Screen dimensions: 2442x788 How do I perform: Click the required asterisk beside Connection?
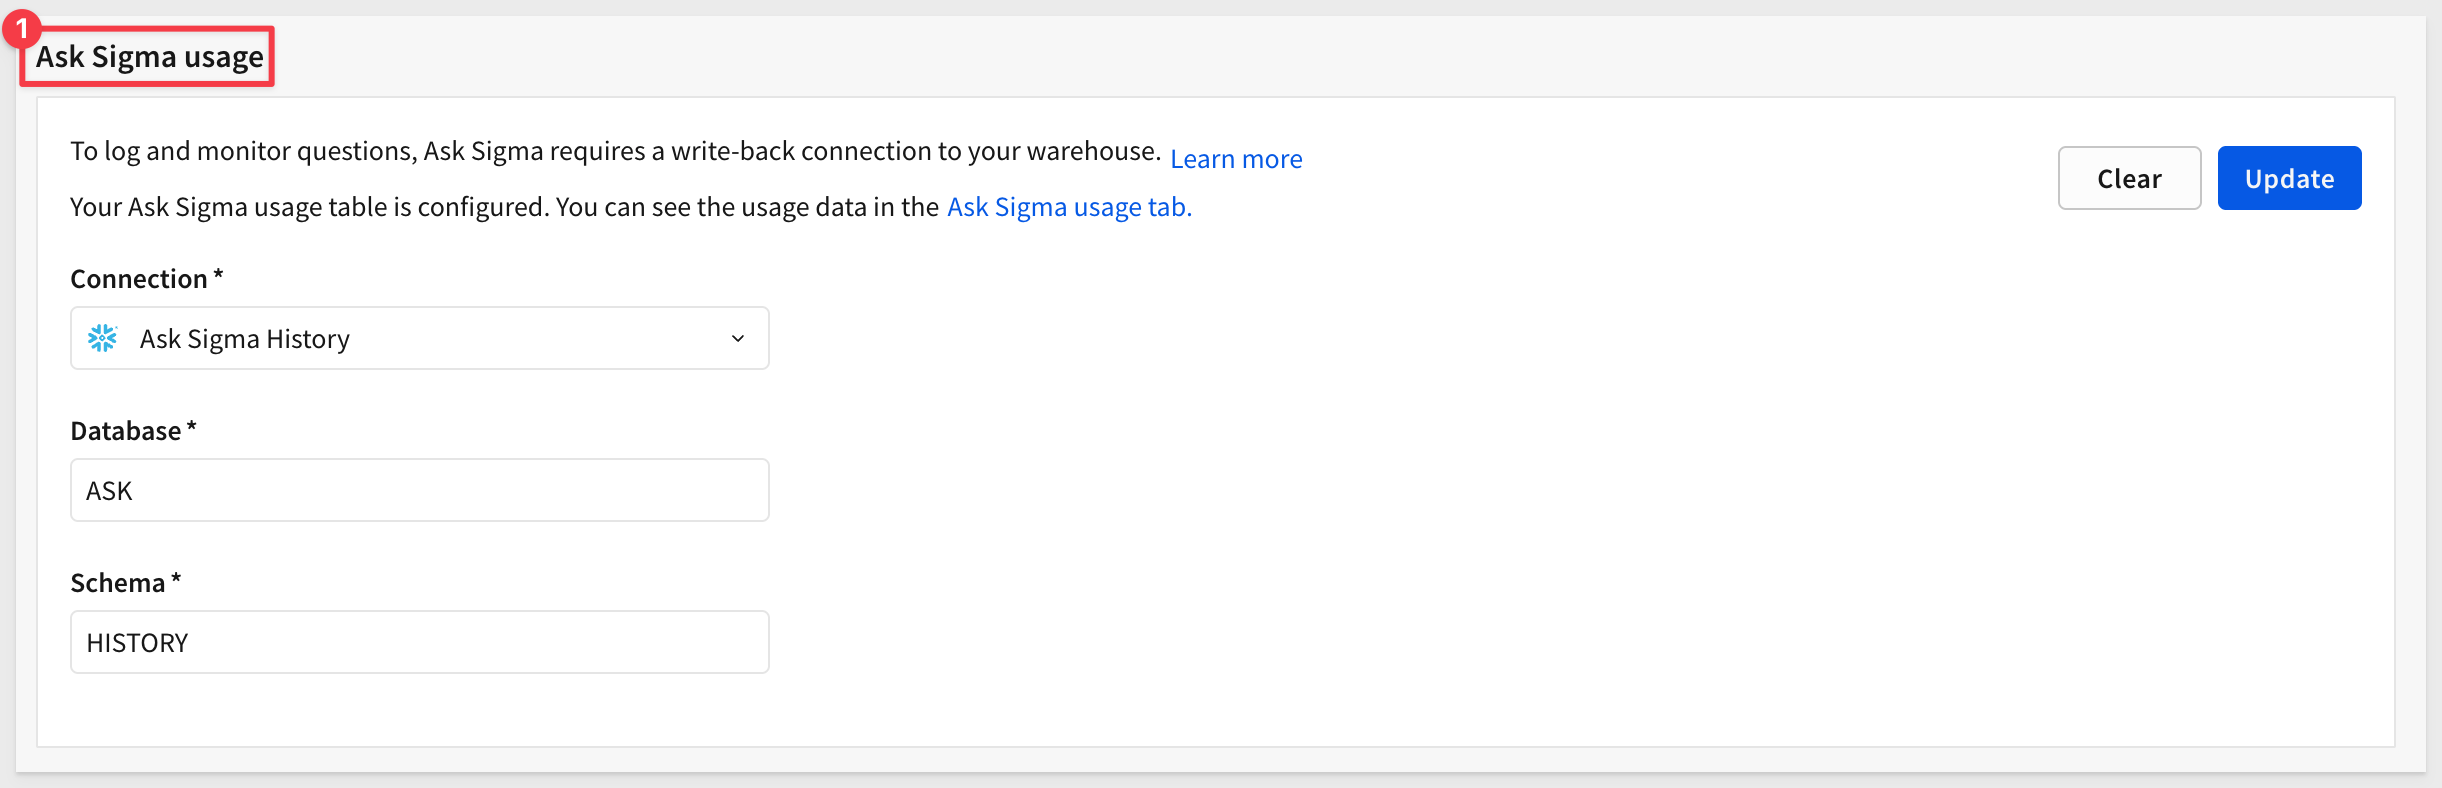[x=218, y=276]
